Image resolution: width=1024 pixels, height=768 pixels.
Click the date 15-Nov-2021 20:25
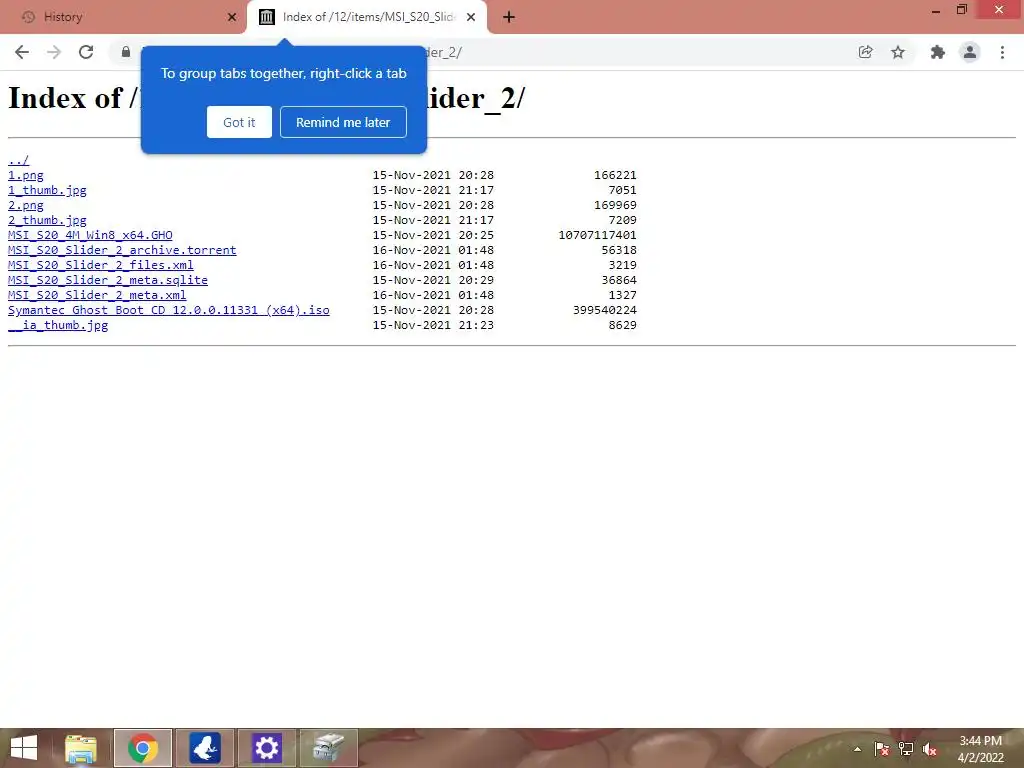[433, 235]
